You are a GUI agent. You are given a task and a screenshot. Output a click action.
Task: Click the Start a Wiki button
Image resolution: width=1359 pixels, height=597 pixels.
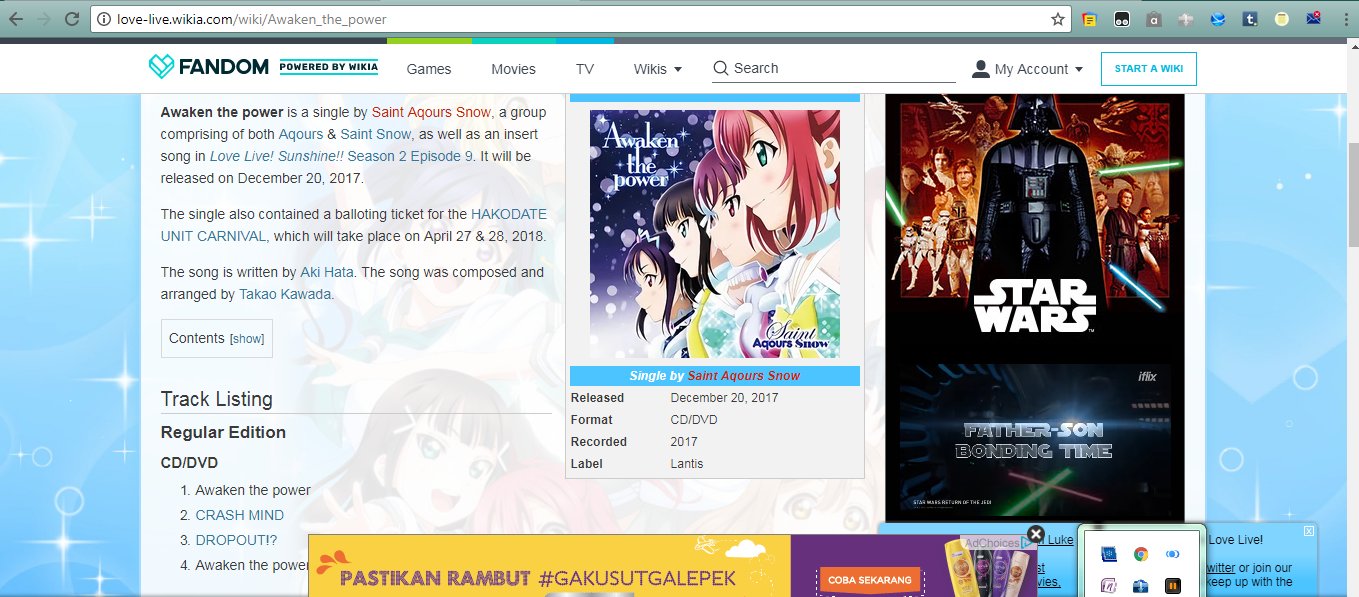coord(1148,68)
